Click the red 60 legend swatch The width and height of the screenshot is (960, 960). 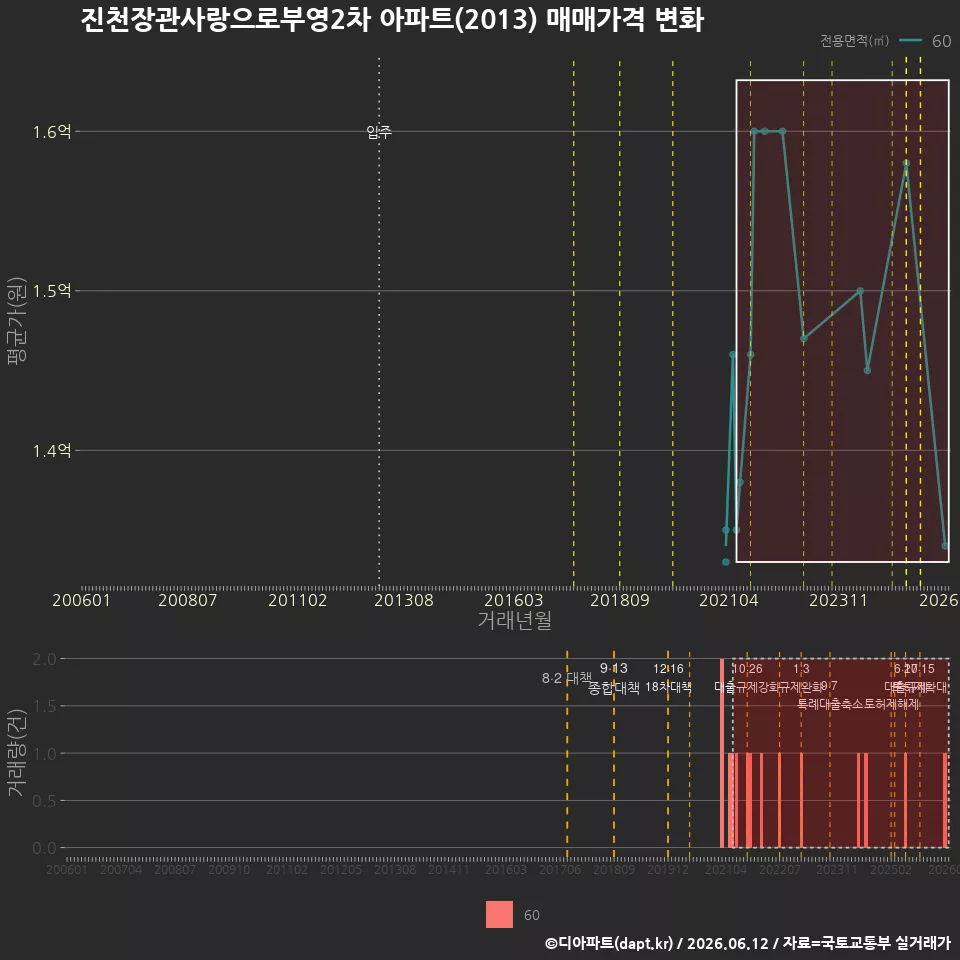[x=499, y=914]
